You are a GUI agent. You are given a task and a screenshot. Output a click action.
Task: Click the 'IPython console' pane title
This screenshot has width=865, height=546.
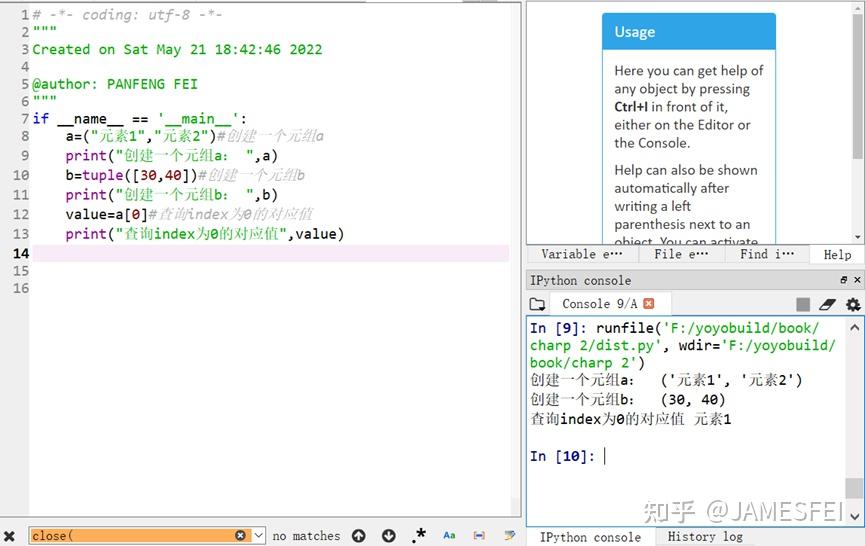pyautogui.click(x=580, y=280)
